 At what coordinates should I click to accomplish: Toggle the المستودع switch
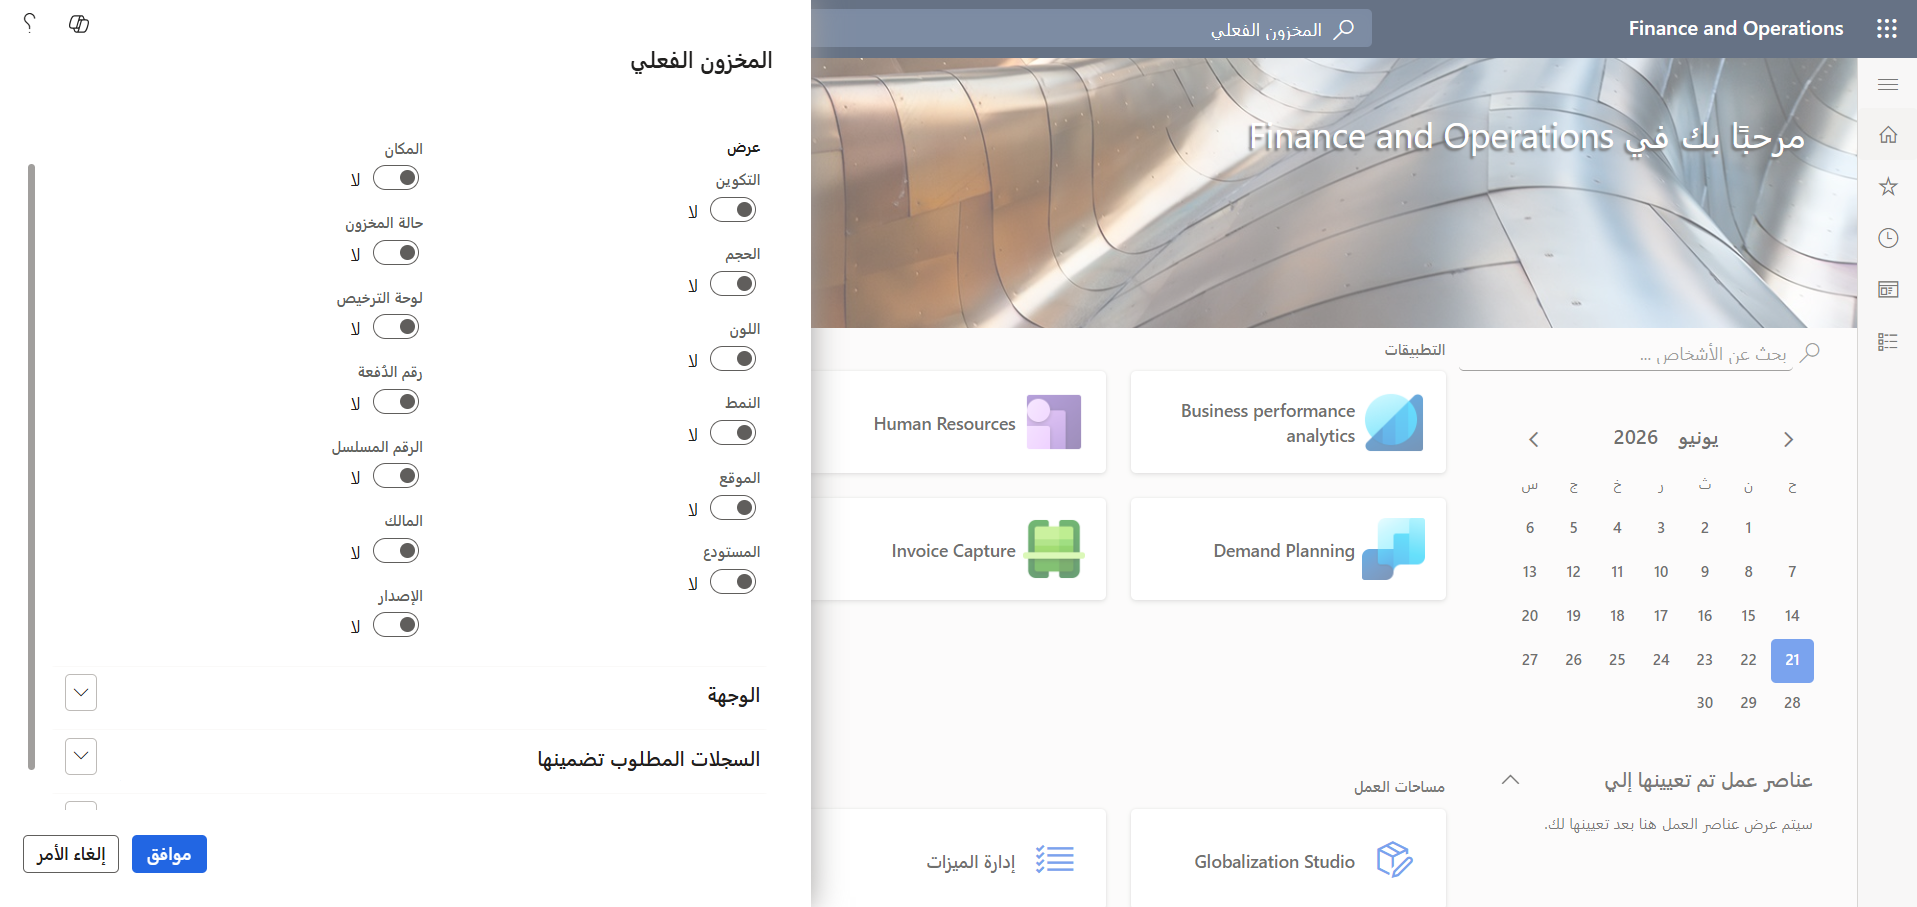point(733,582)
